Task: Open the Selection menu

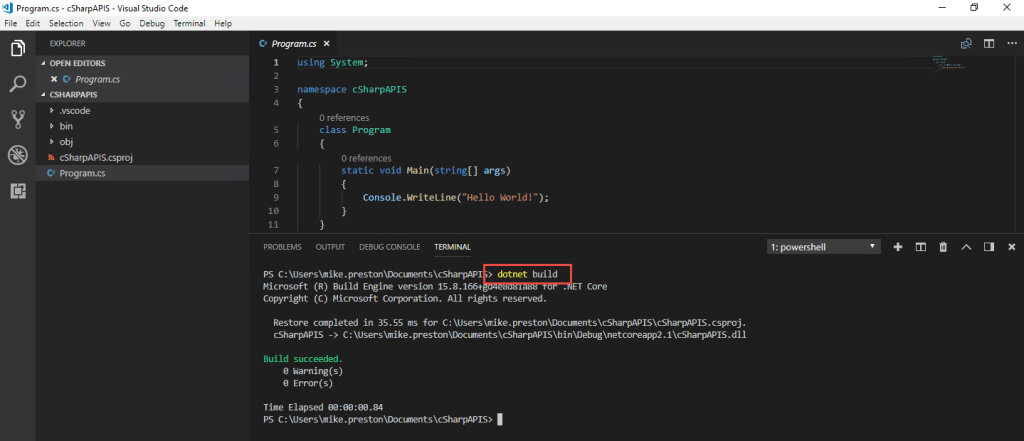Action: pos(66,23)
